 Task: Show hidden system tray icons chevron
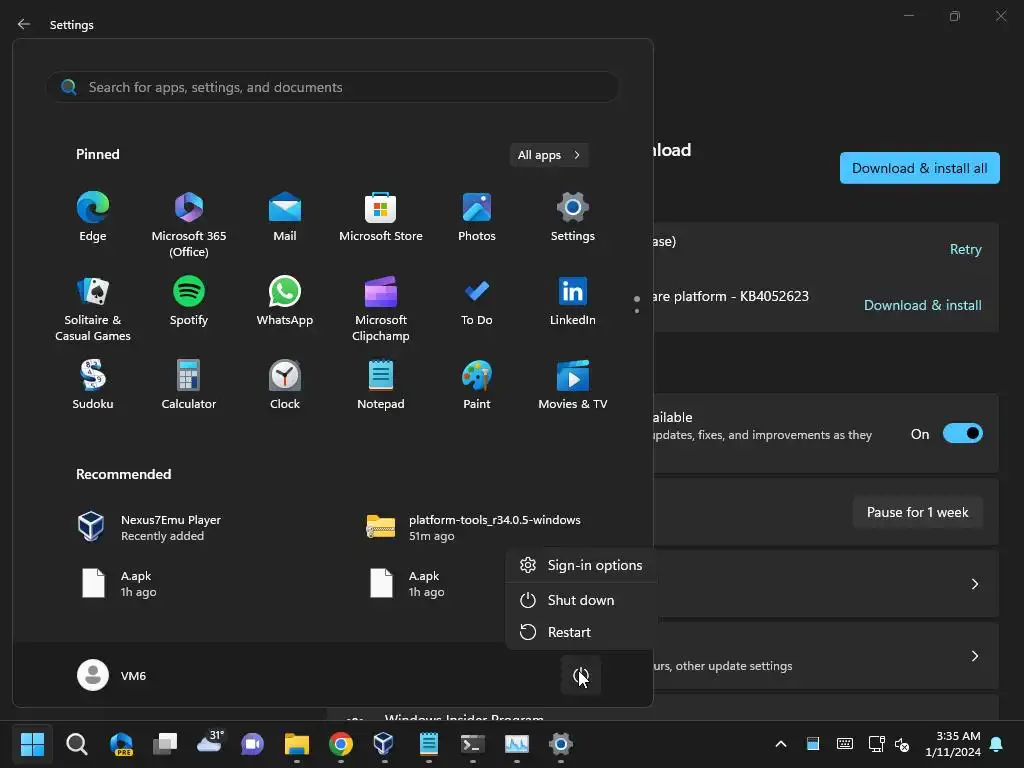point(780,743)
